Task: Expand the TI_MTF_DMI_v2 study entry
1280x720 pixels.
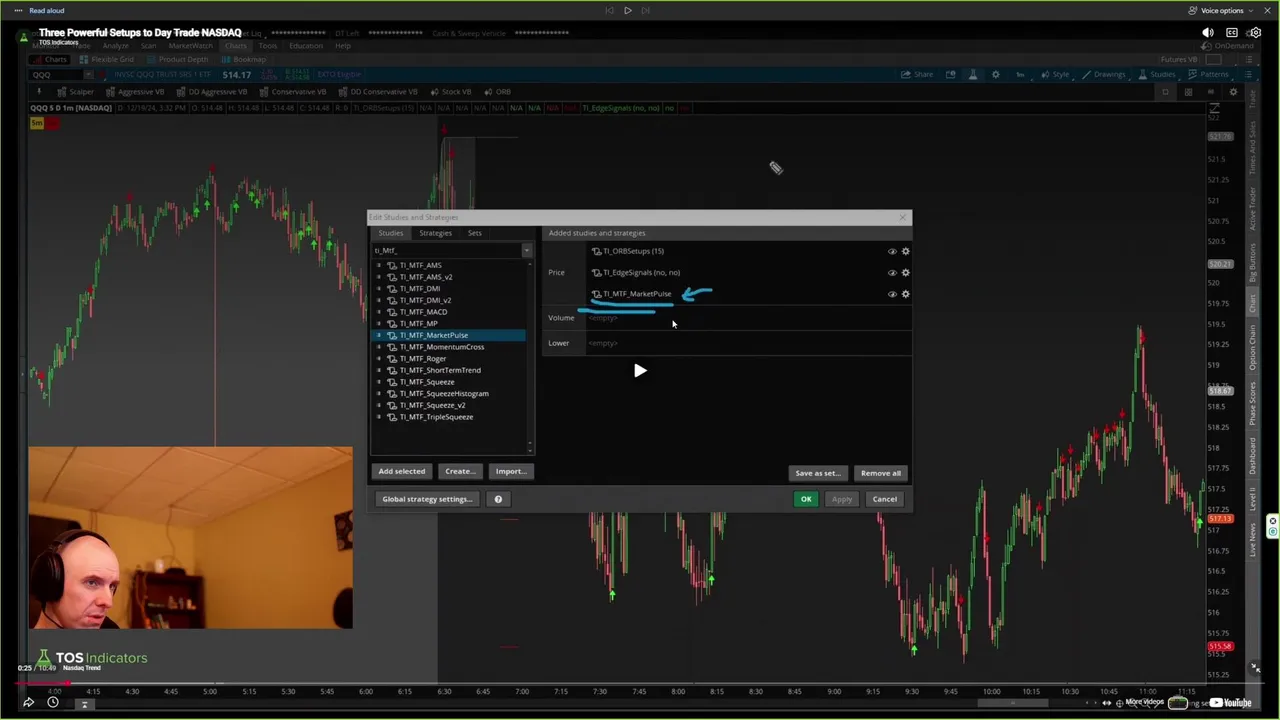Action: pyautogui.click(x=379, y=300)
